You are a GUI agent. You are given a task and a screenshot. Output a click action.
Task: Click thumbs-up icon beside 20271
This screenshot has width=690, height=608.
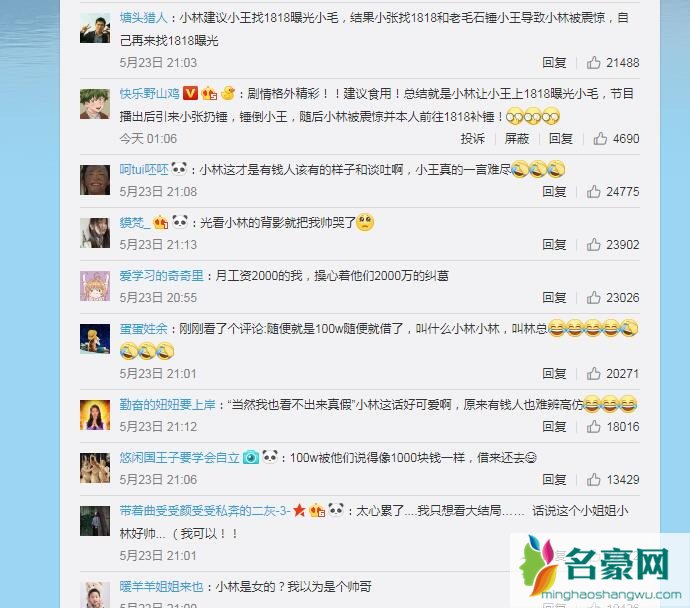(x=593, y=374)
